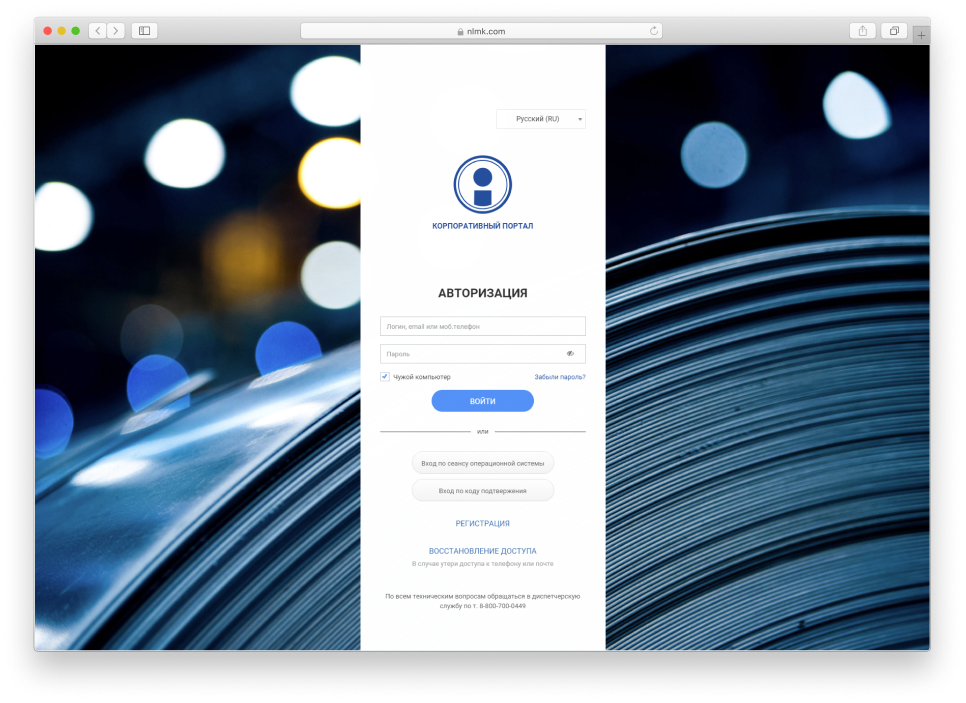Close the window with the red button
Image resolution: width=966 pixels, height=703 pixels.
point(47,31)
